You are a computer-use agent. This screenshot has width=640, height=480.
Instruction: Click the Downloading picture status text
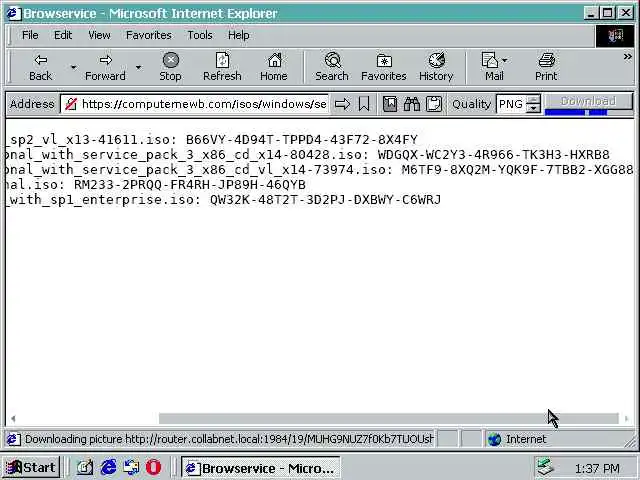(229, 439)
